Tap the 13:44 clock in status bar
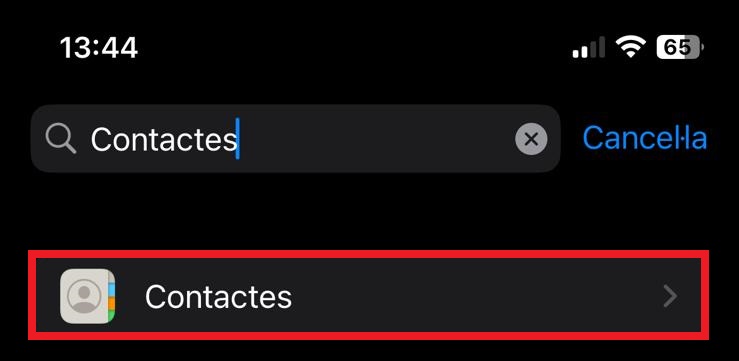Image resolution: width=739 pixels, height=361 pixels. coord(99,48)
